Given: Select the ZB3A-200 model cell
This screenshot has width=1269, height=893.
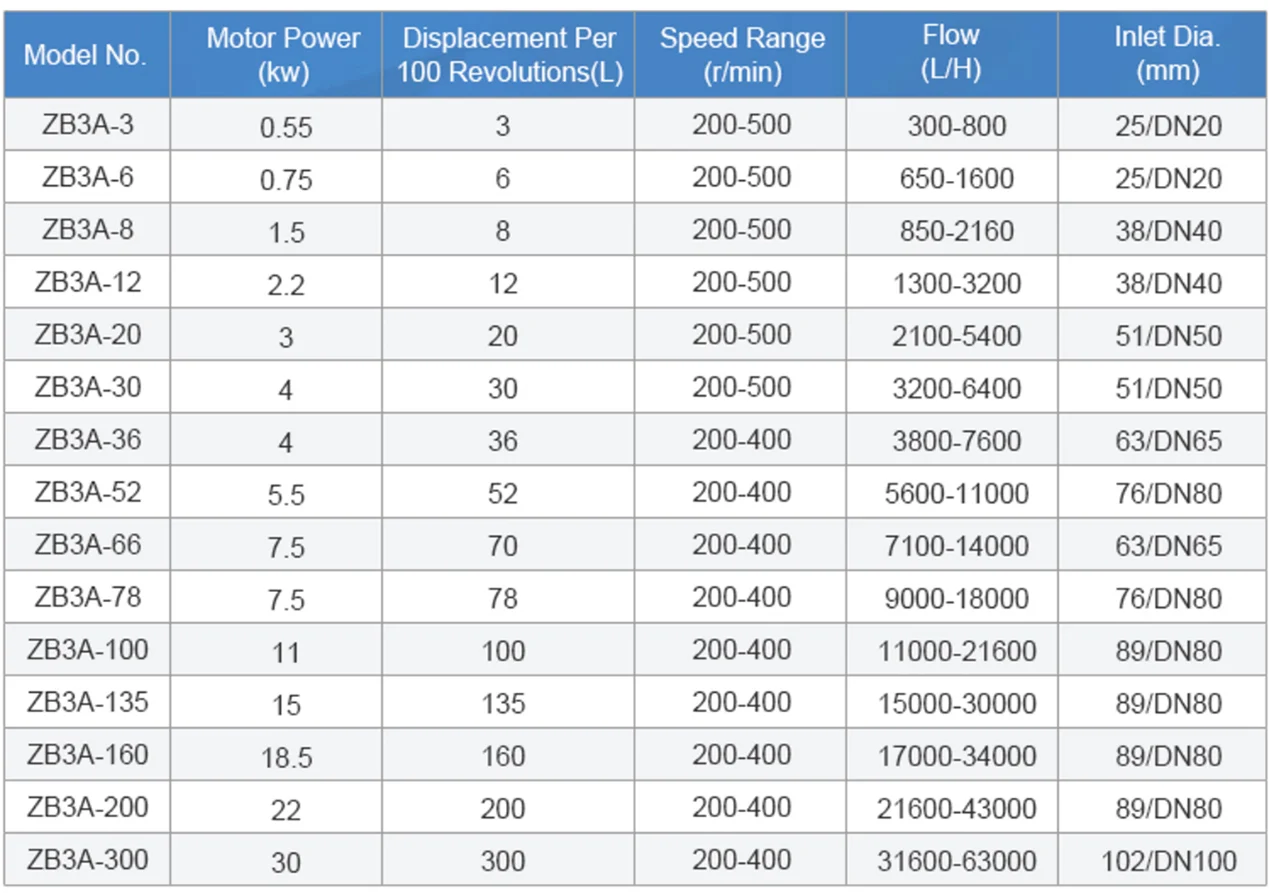Looking at the screenshot, I should point(87,806).
